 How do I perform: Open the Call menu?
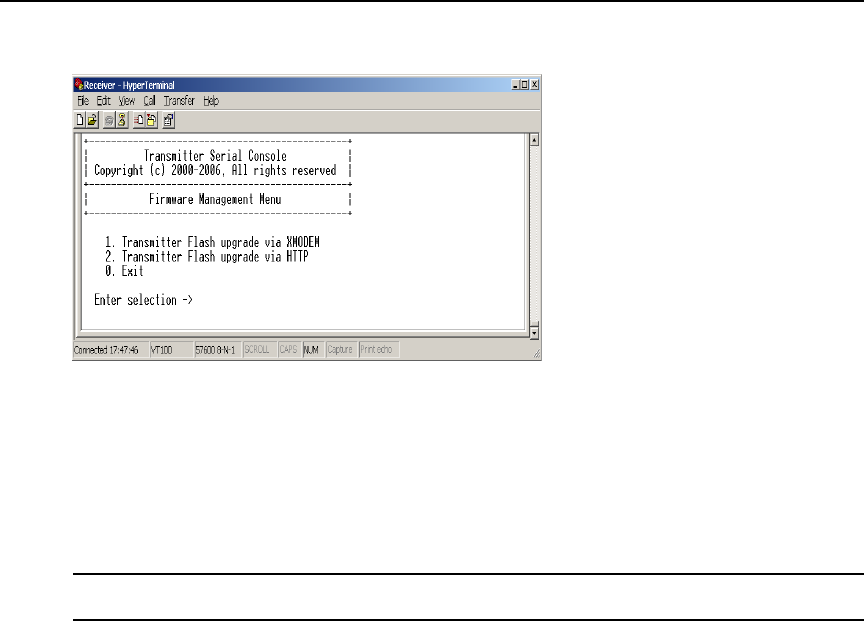point(149,101)
